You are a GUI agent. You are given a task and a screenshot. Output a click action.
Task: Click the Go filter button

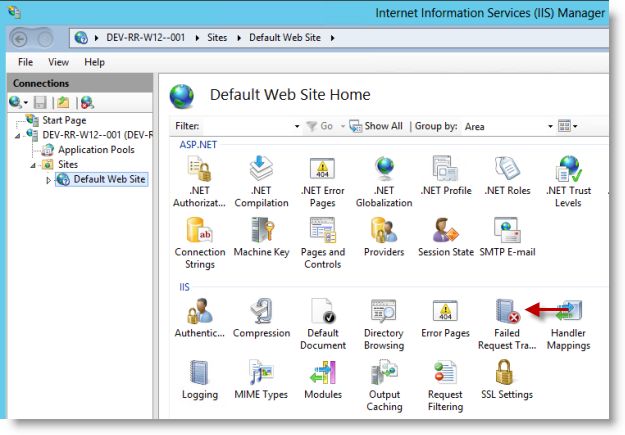[319, 126]
